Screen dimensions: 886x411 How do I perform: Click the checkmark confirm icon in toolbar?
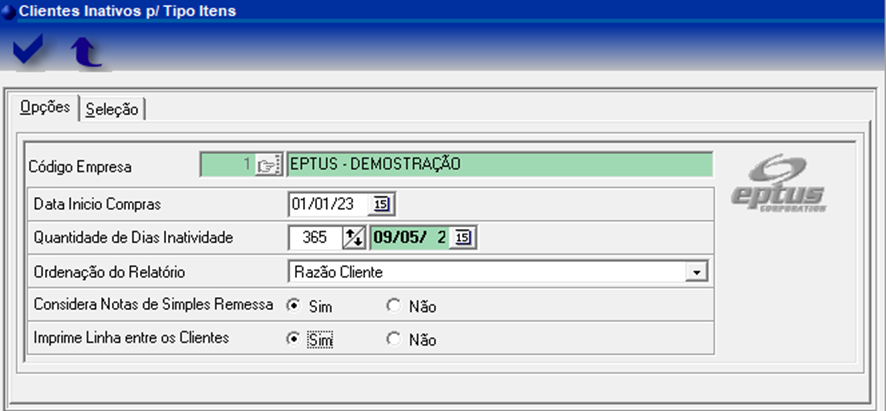point(29,50)
